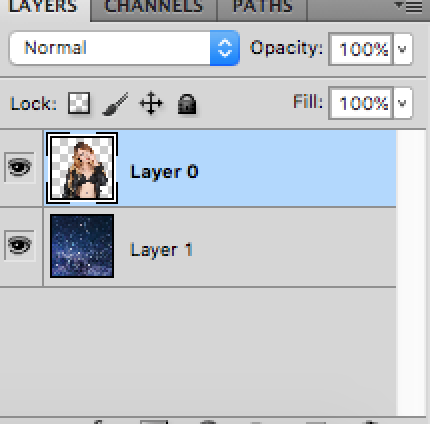Select the Layer 0 woman thumbnail

pos(82,168)
